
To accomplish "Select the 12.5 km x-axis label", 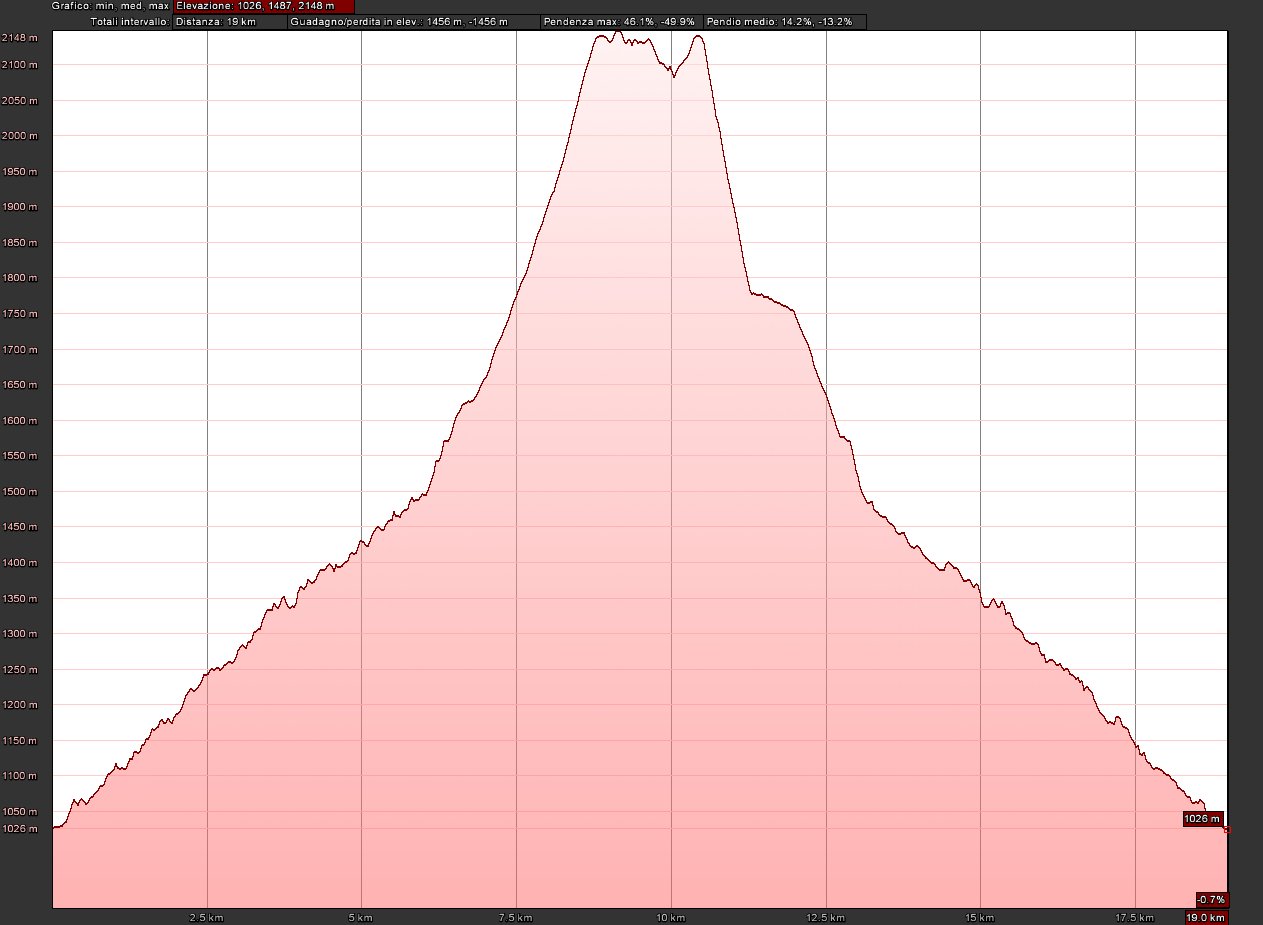I will coord(825,917).
